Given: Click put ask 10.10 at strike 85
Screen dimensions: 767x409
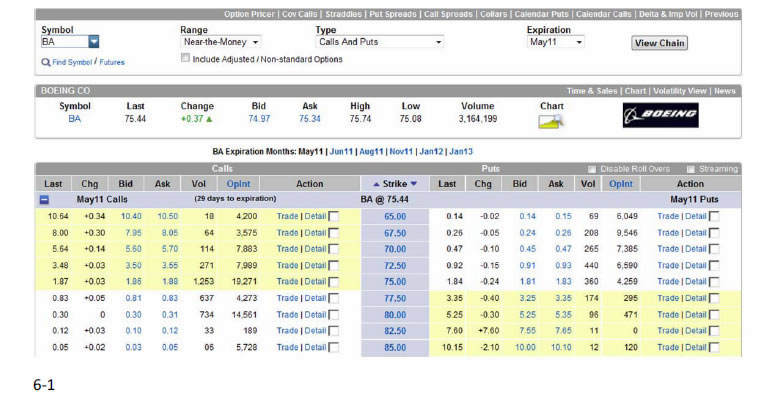Looking at the screenshot, I should (x=561, y=347).
